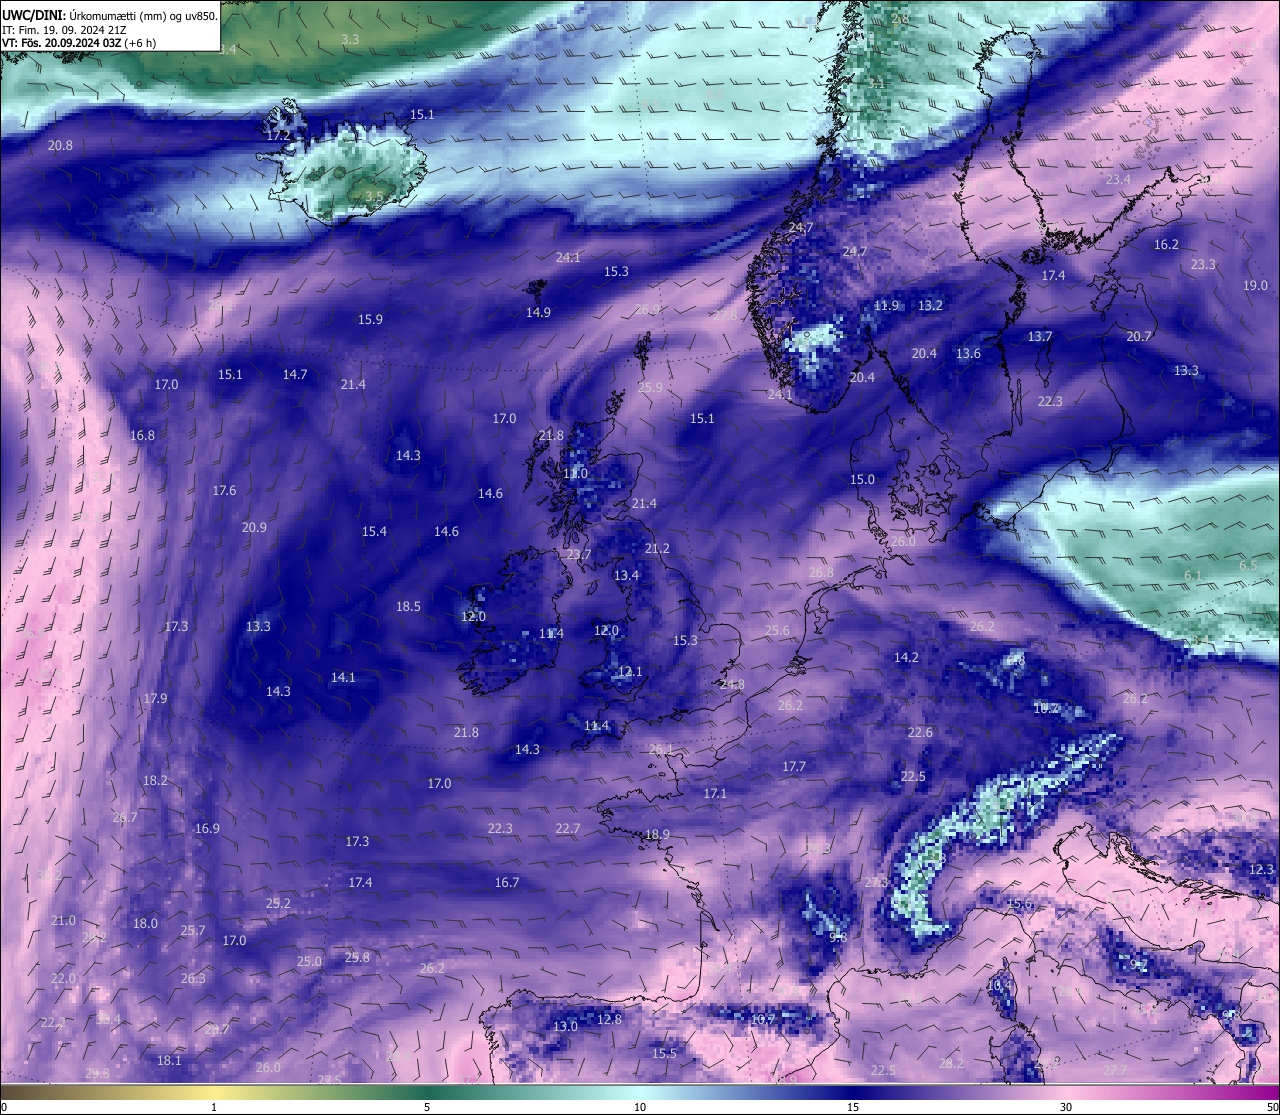Click the 6.1 value in the green area

click(x=1192, y=575)
